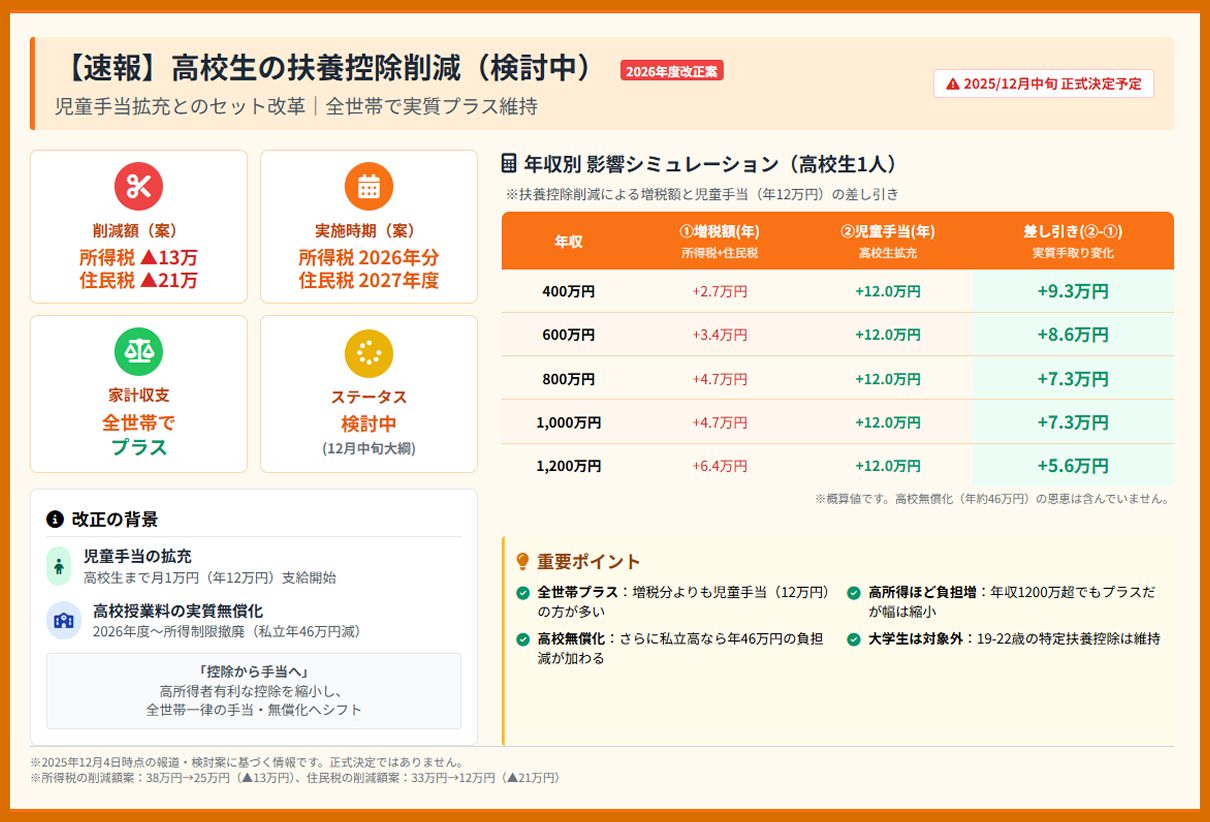Image resolution: width=1210 pixels, height=822 pixels.
Task: Click the 差し引き(②-①) column header
Action: [x=1072, y=241]
